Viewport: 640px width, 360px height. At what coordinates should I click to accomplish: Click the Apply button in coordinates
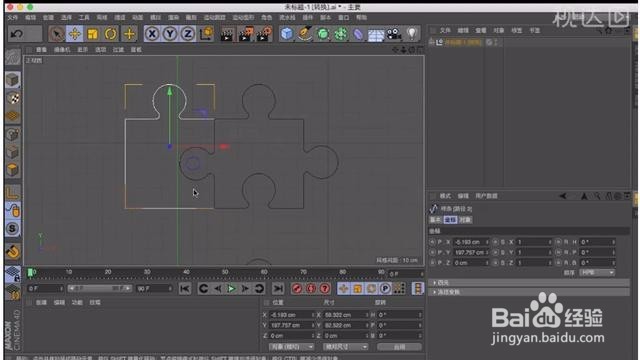[400, 347]
